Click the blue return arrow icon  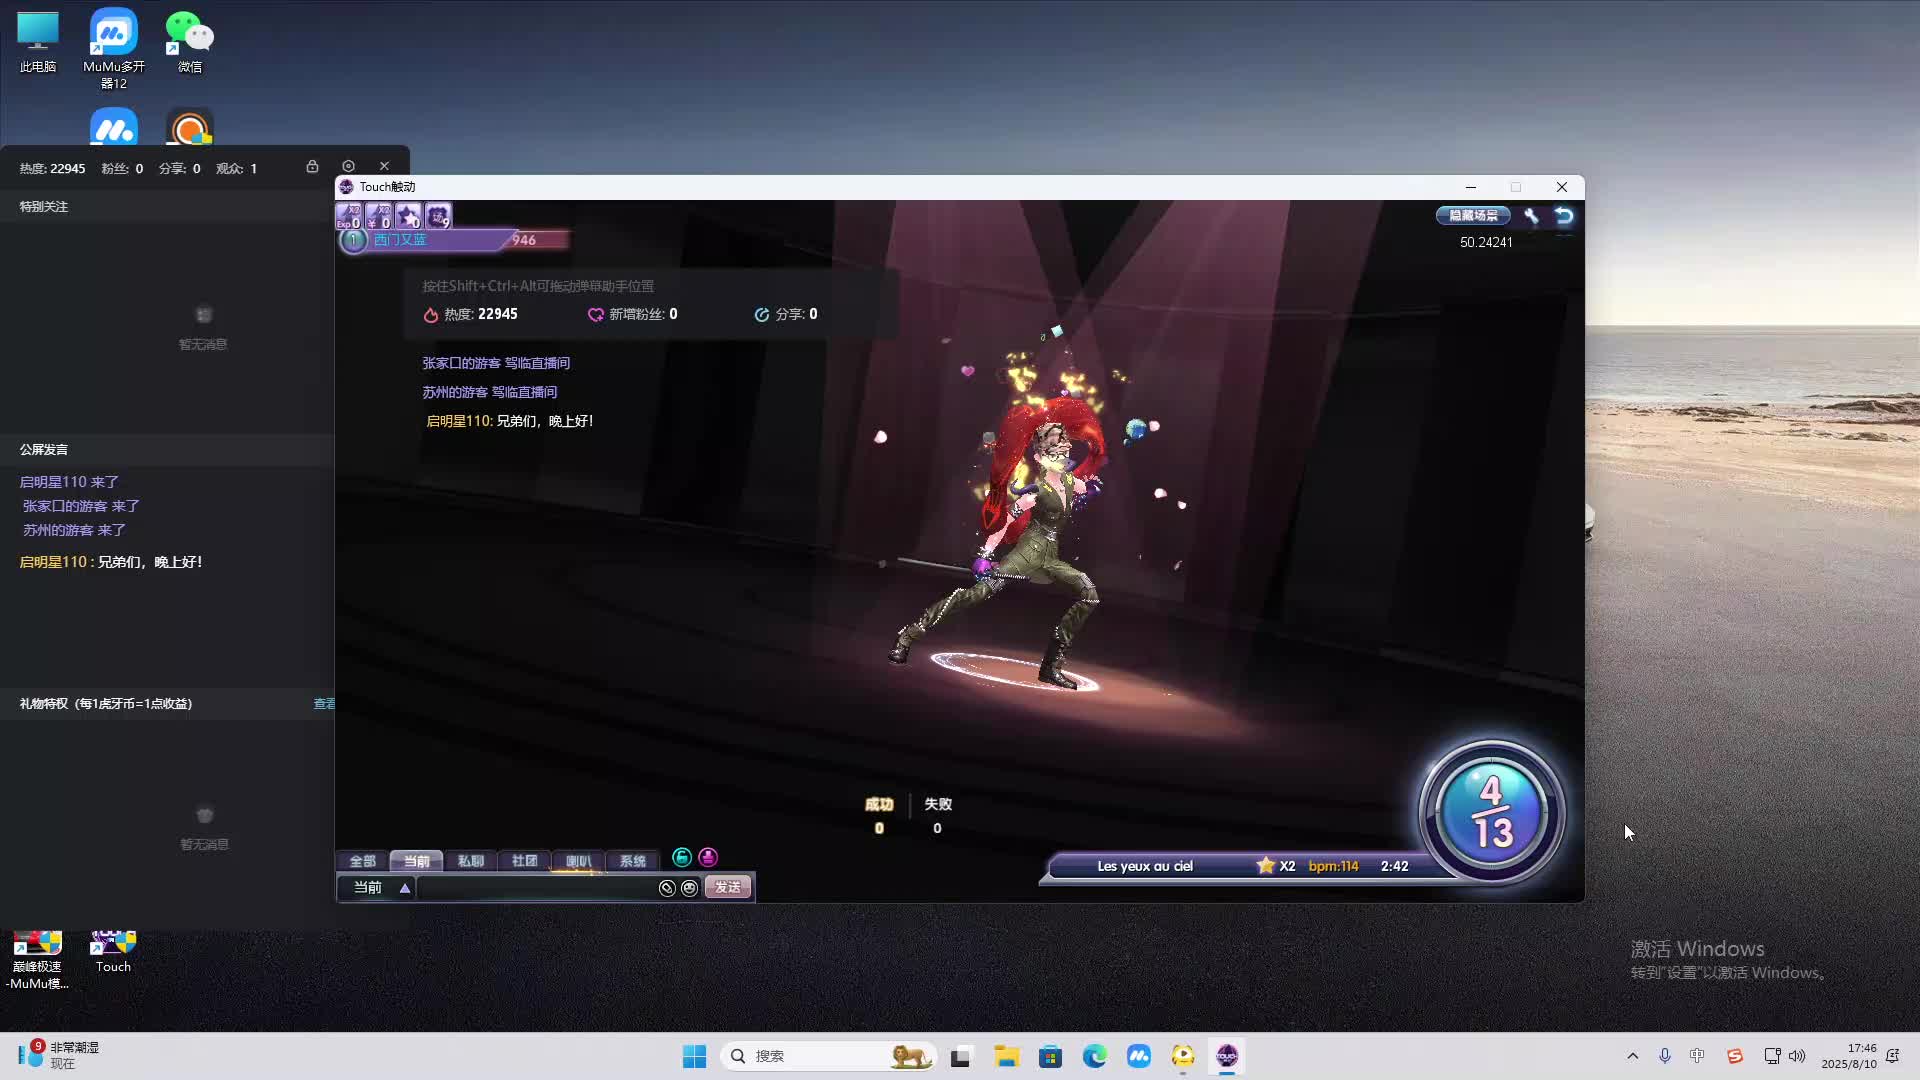click(1564, 216)
